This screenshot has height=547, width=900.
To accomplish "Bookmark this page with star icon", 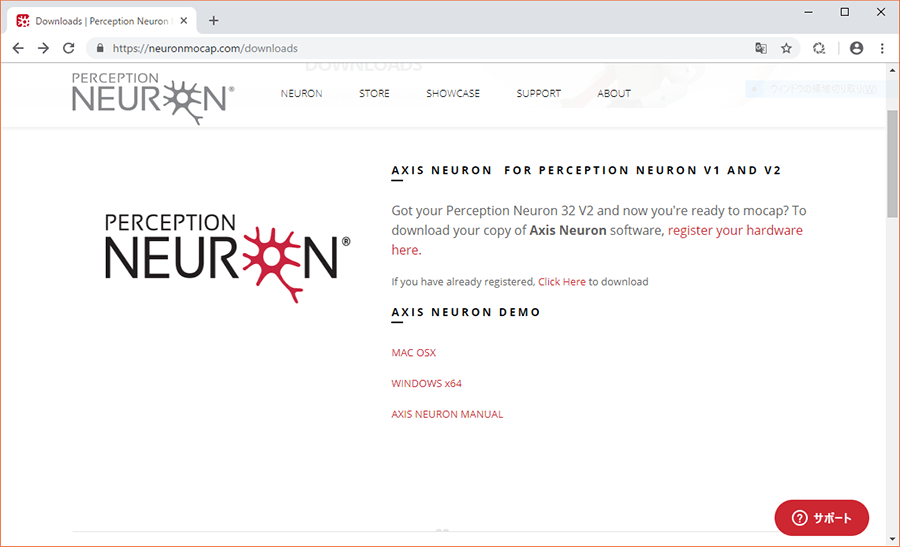I will 786,48.
